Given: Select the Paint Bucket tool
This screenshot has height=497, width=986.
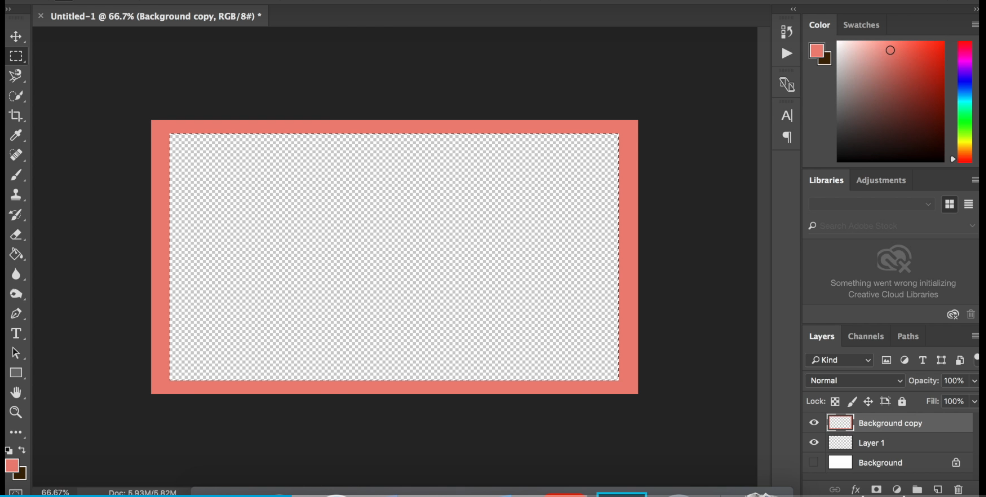Looking at the screenshot, I should [16, 254].
